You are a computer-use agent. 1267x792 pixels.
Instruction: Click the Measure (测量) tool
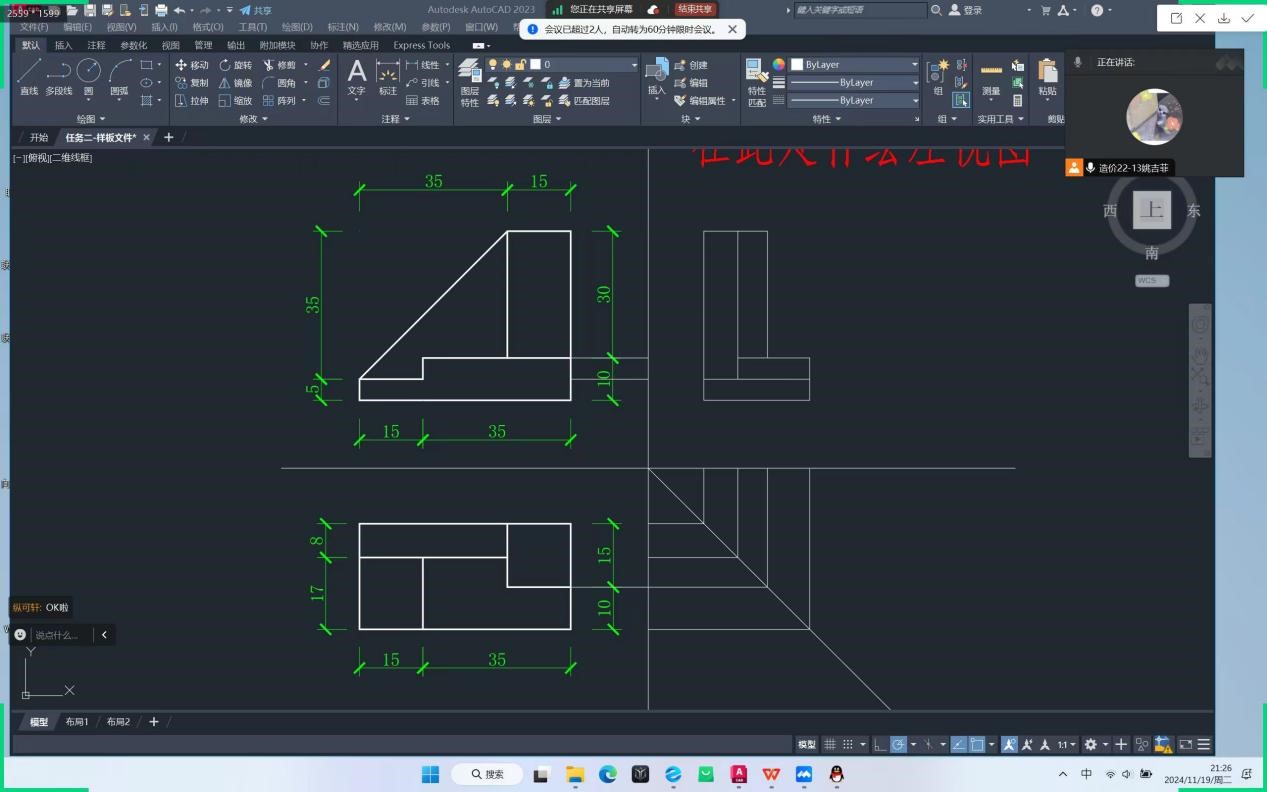[x=990, y=78]
